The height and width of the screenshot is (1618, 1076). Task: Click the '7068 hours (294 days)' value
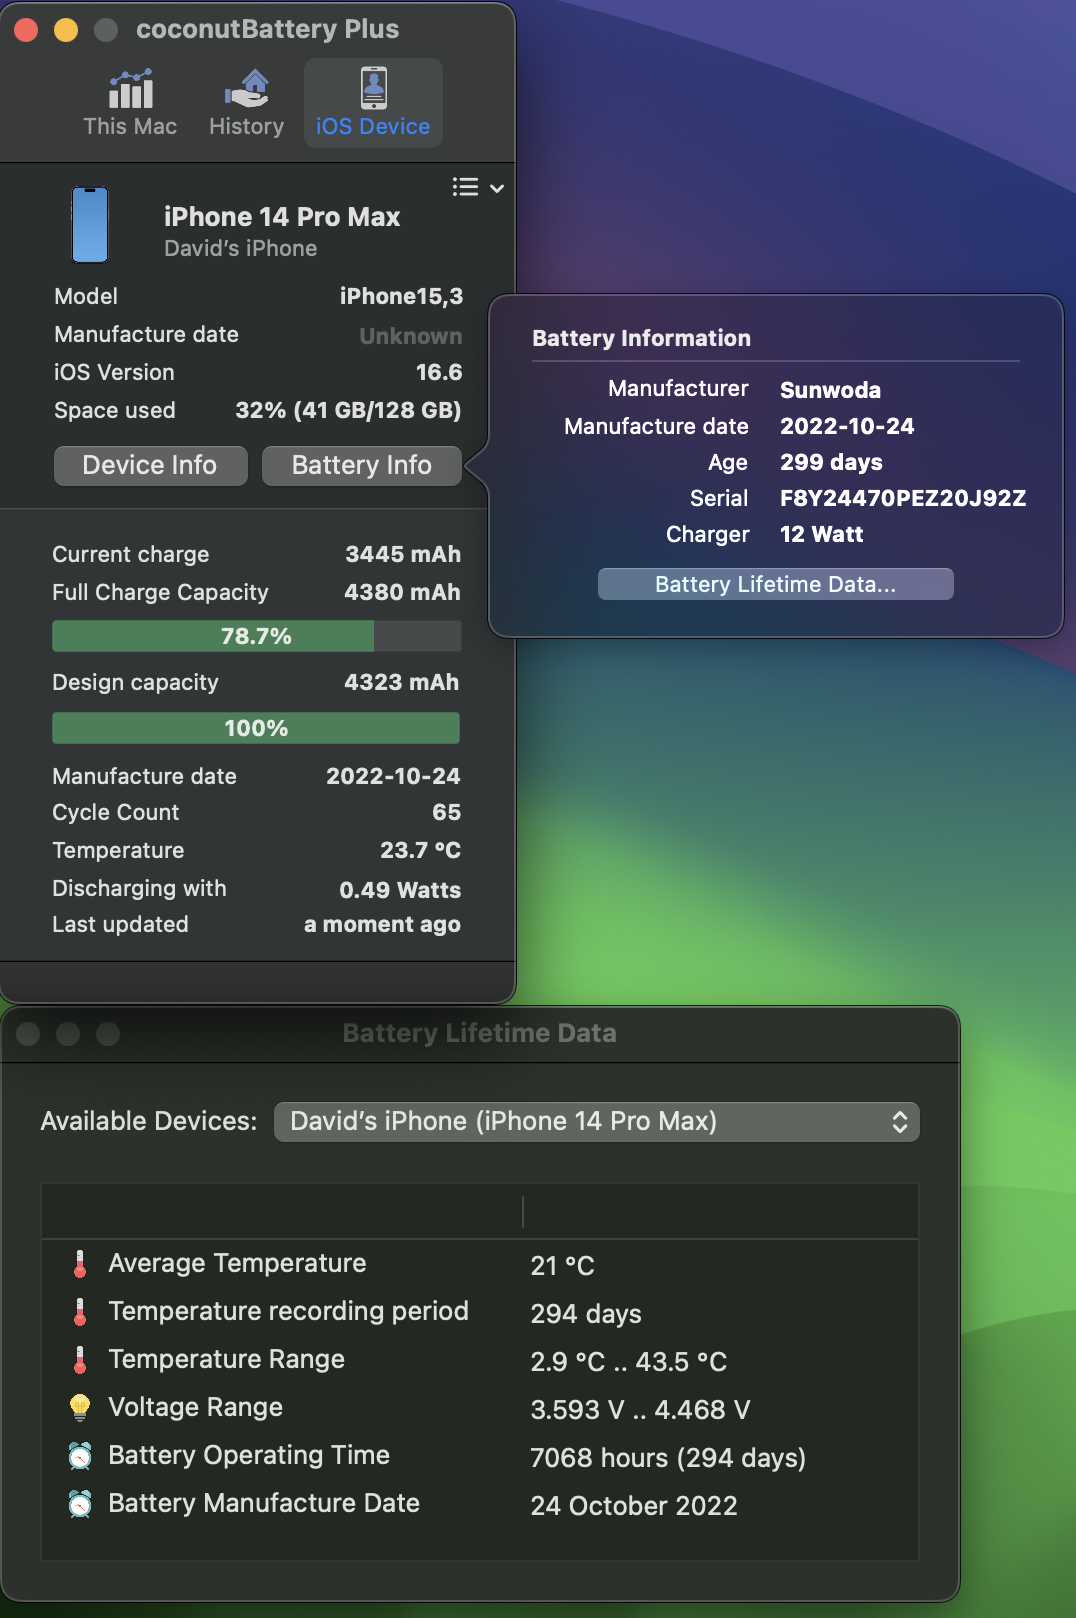pyautogui.click(x=668, y=1458)
